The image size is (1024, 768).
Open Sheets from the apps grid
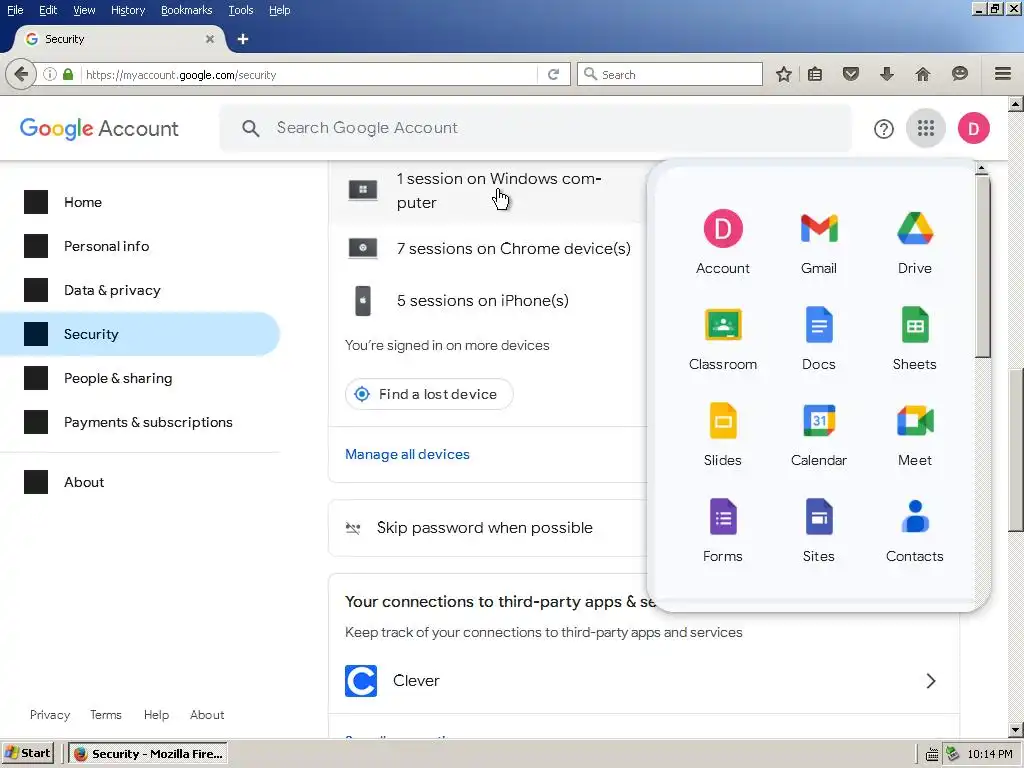click(914, 338)
